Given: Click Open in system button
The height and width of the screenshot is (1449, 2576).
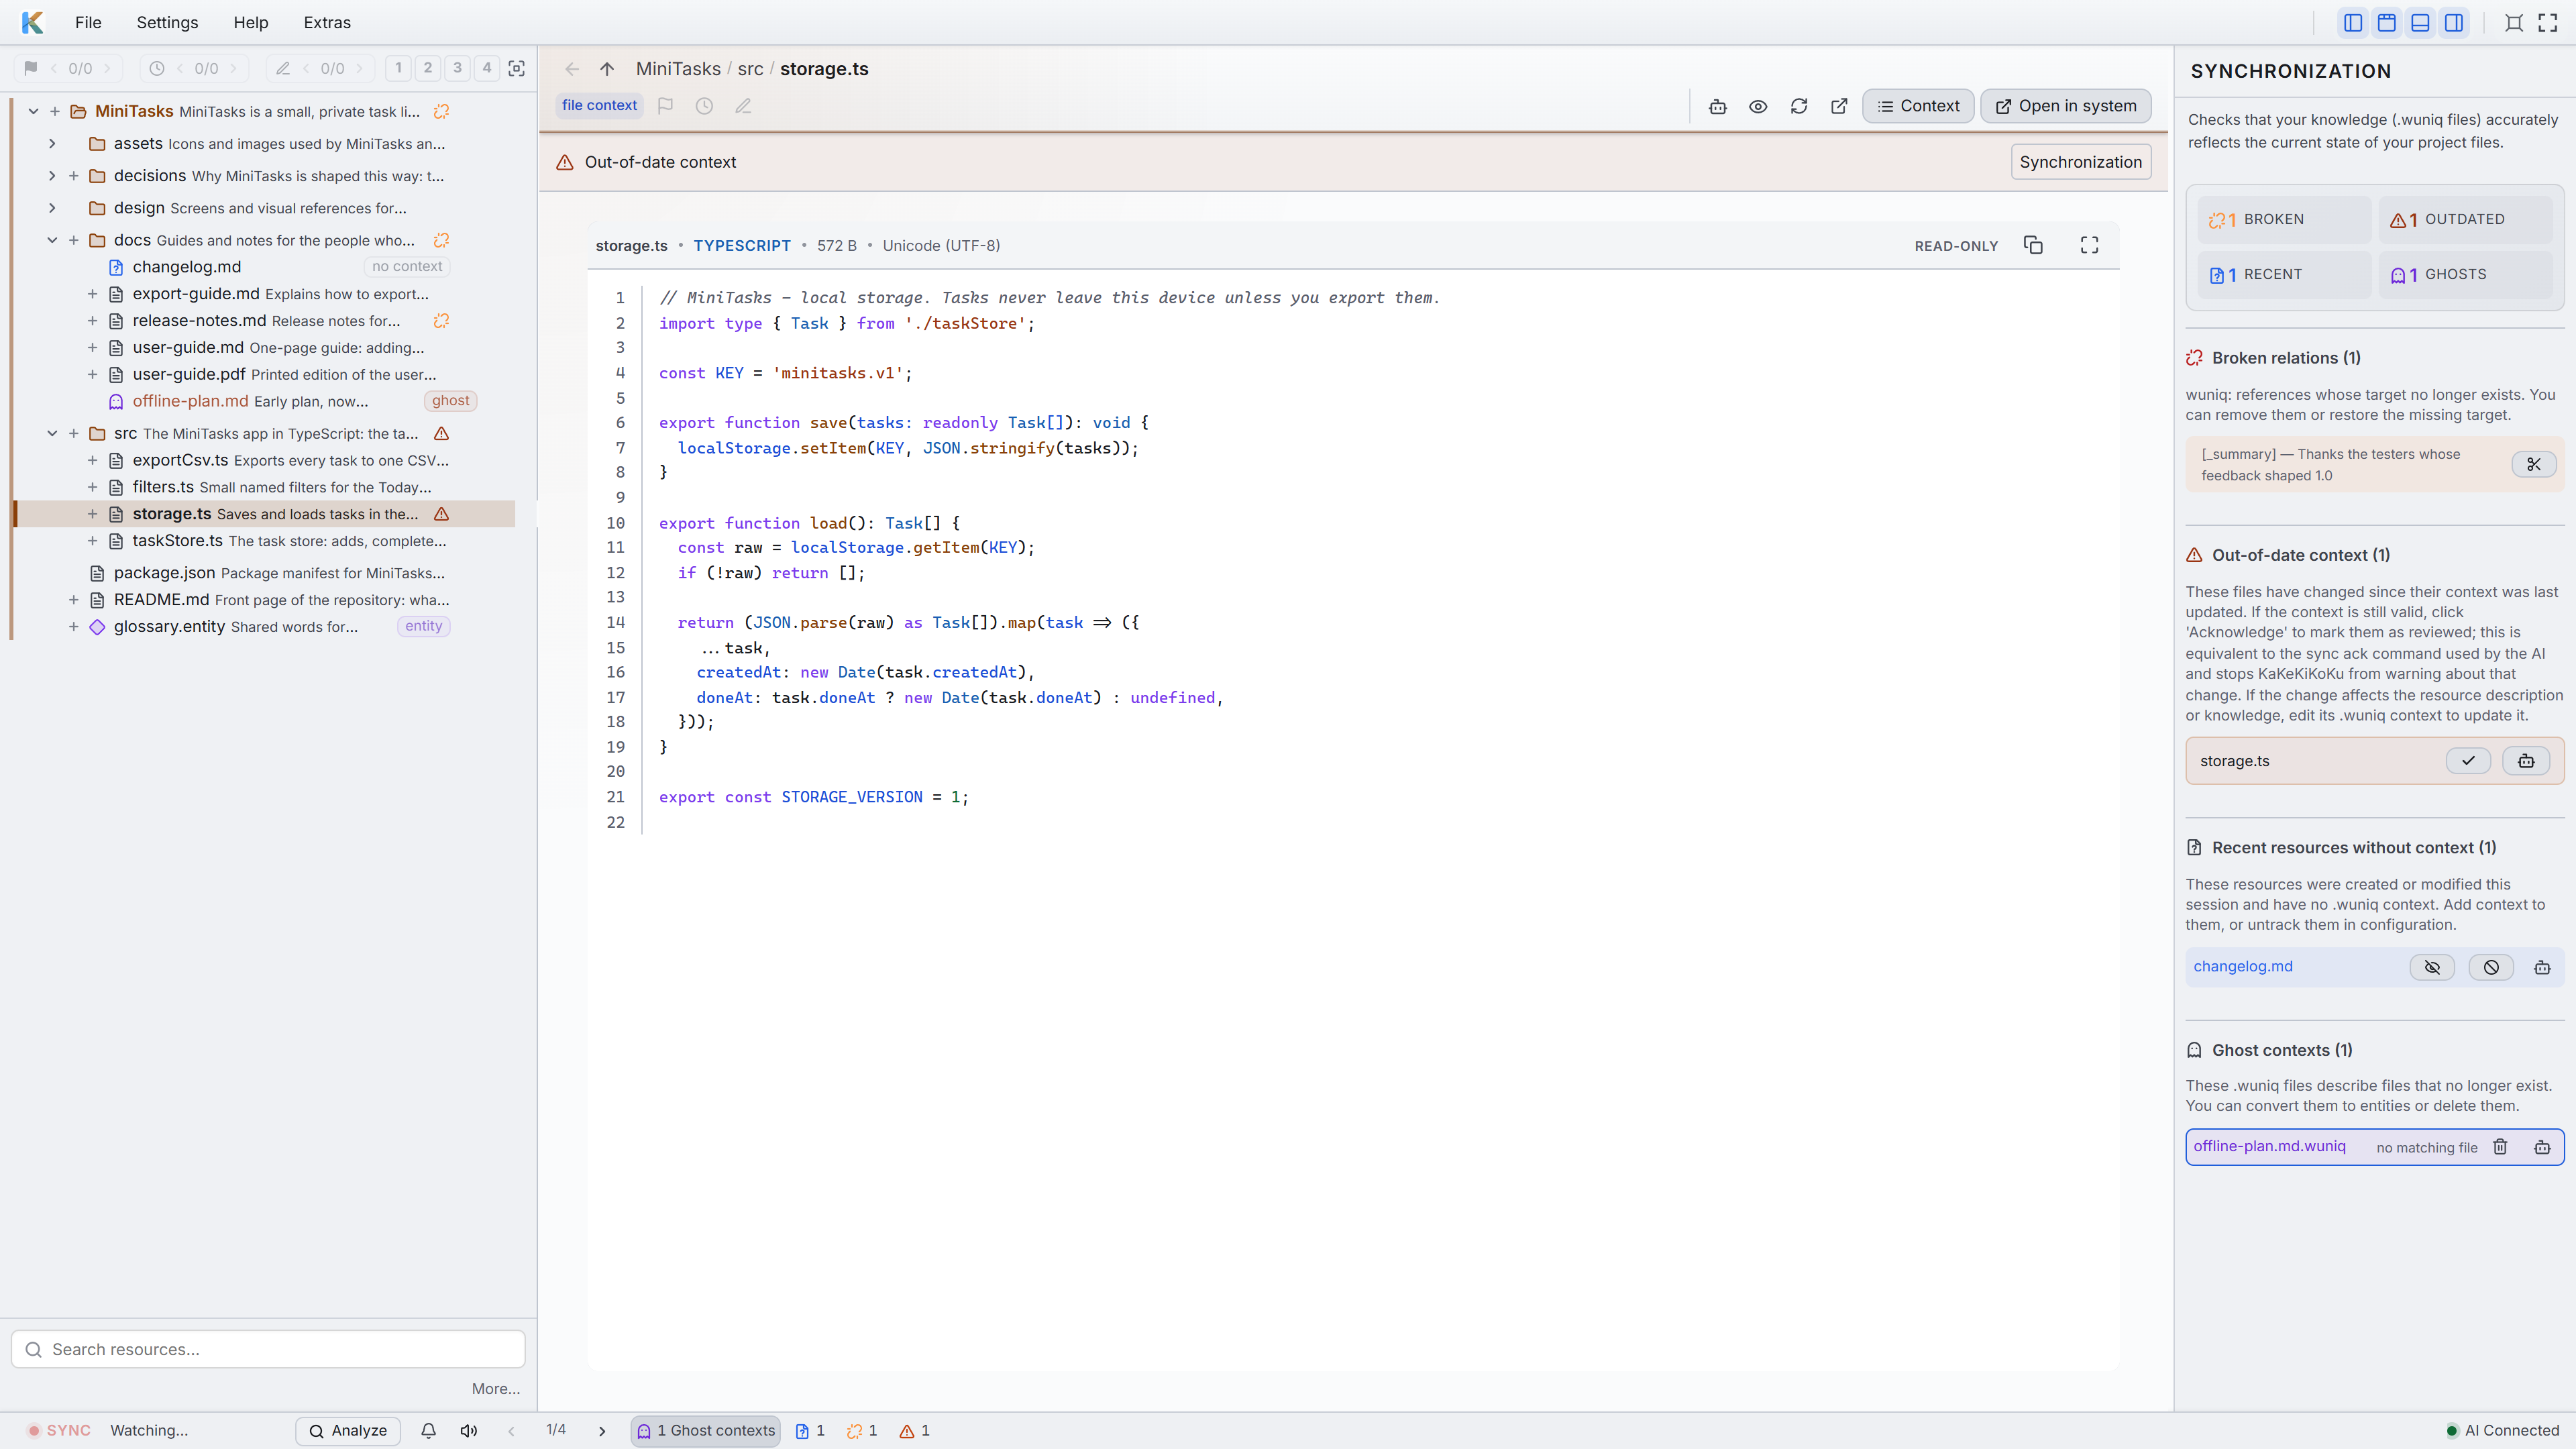Looking at the screenshot, I should tap(2065, 106).
